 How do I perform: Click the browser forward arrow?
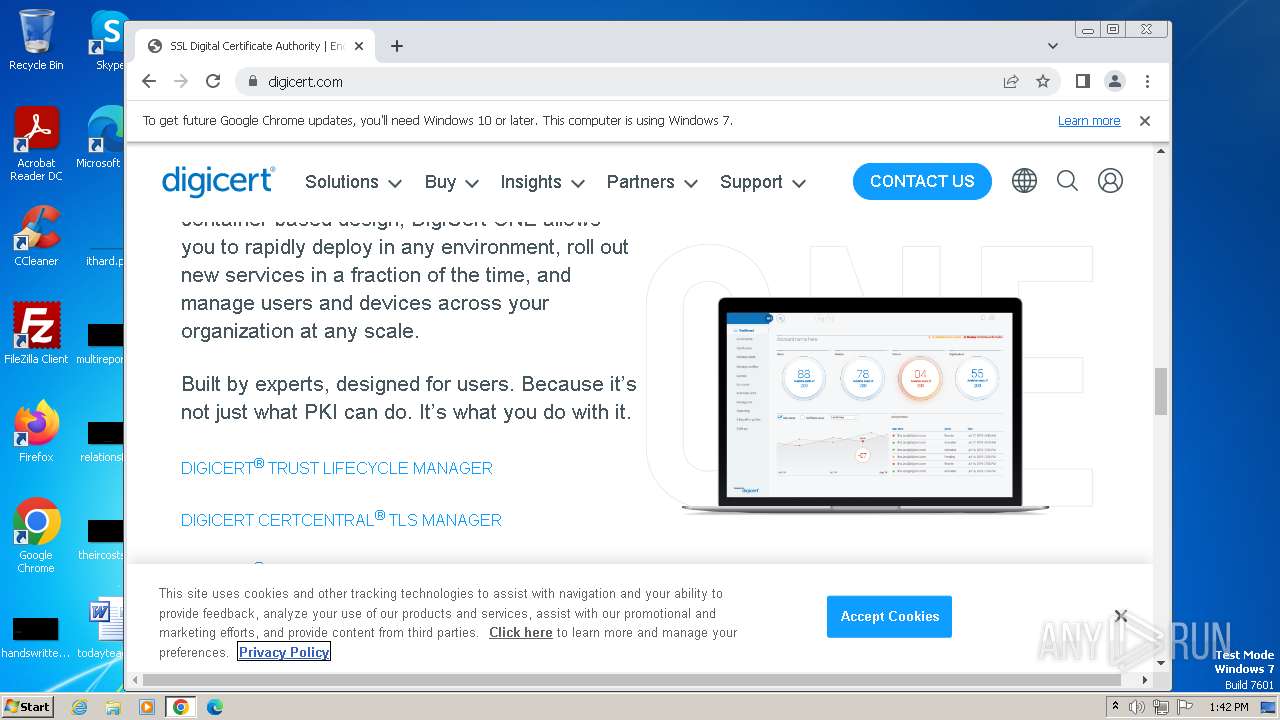pyautogui.click(x=181, y=81)
